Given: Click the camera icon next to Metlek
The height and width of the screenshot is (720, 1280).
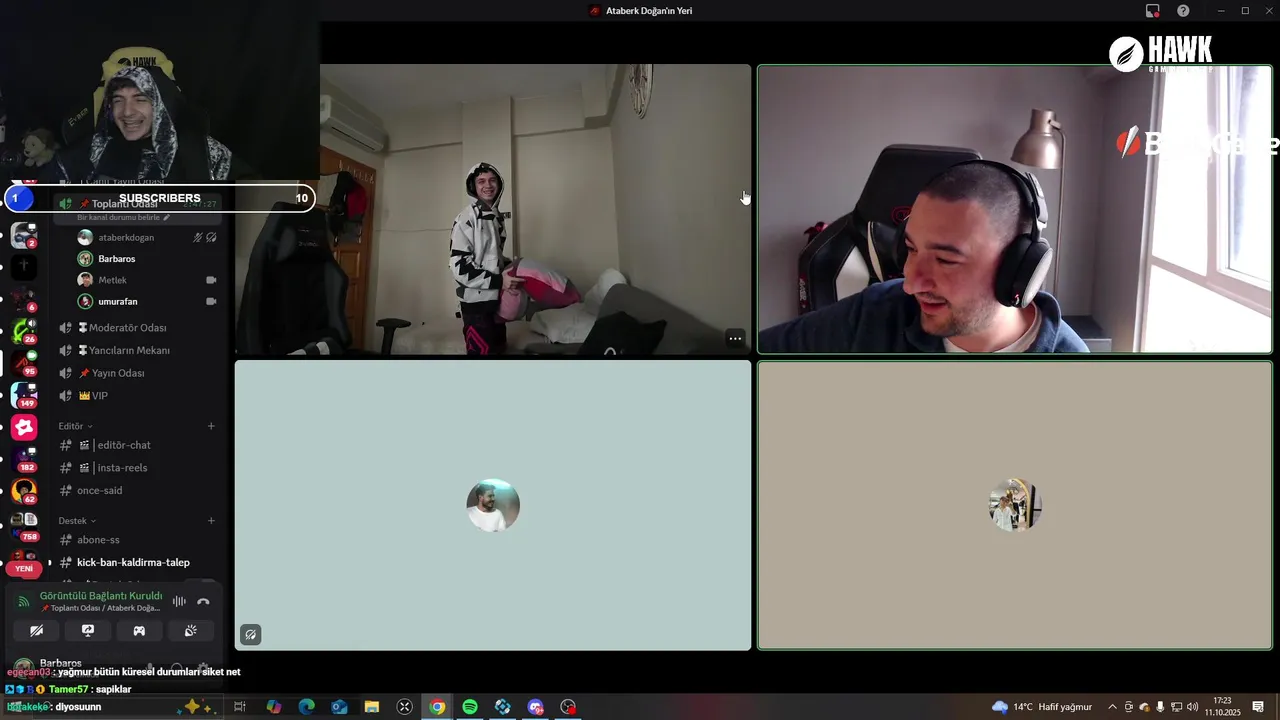Looking at the screenshot, I should tap(211, 280).
